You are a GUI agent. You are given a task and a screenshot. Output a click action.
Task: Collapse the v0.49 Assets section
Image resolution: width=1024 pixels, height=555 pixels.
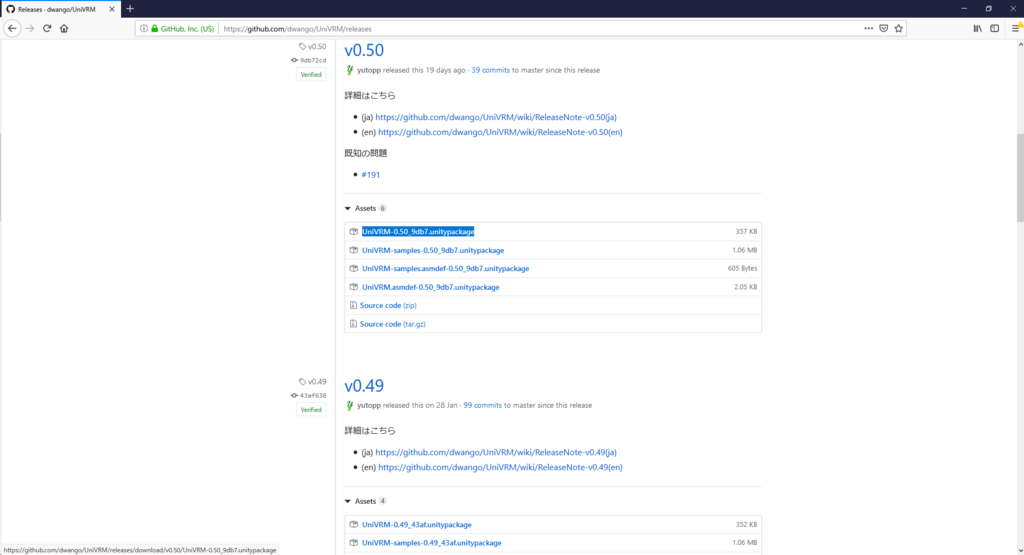point(365,501)
